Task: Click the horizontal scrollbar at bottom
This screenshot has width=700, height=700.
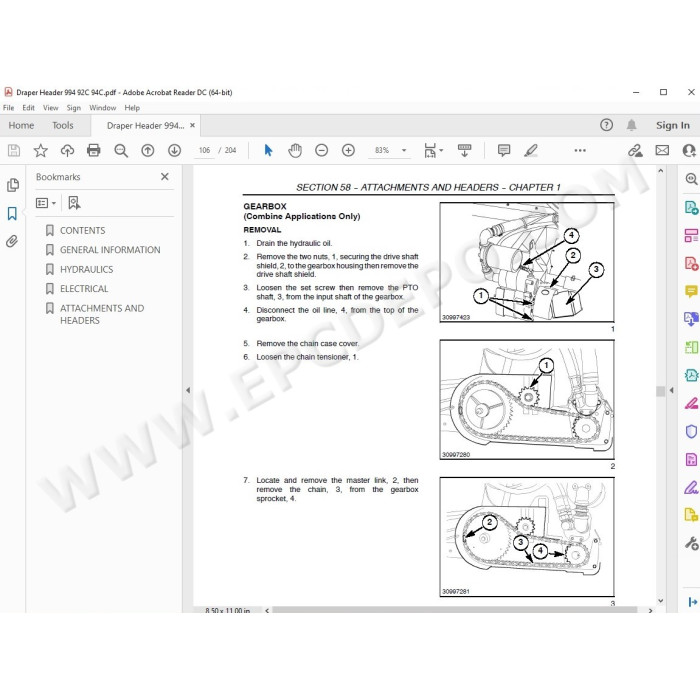Action: tap(454, 610)
